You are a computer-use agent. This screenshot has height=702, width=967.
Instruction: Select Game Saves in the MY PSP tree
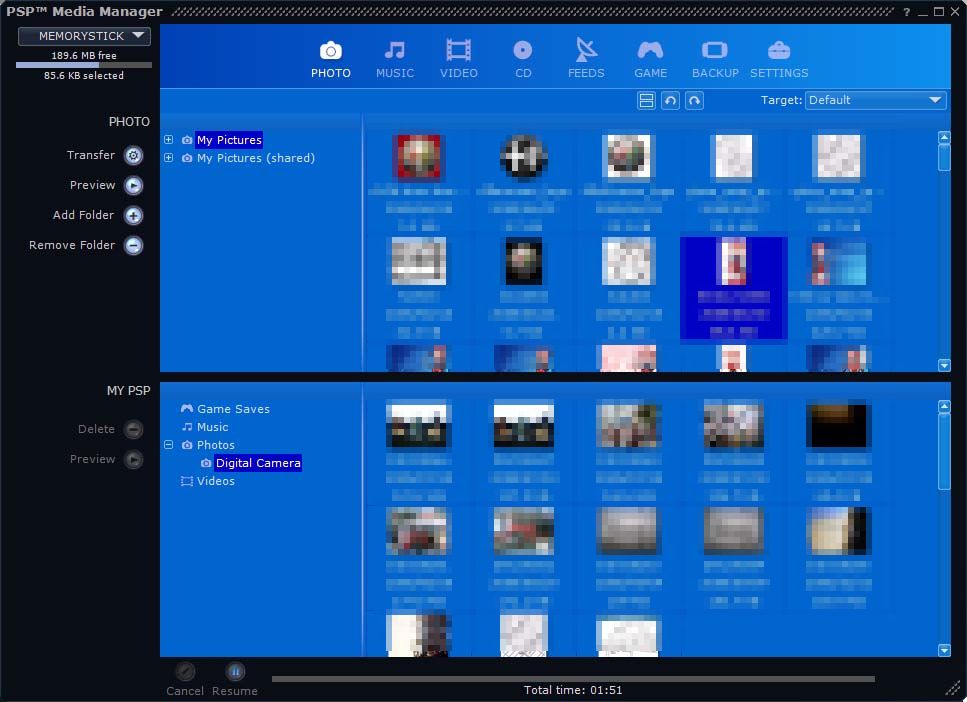[233, 409]
